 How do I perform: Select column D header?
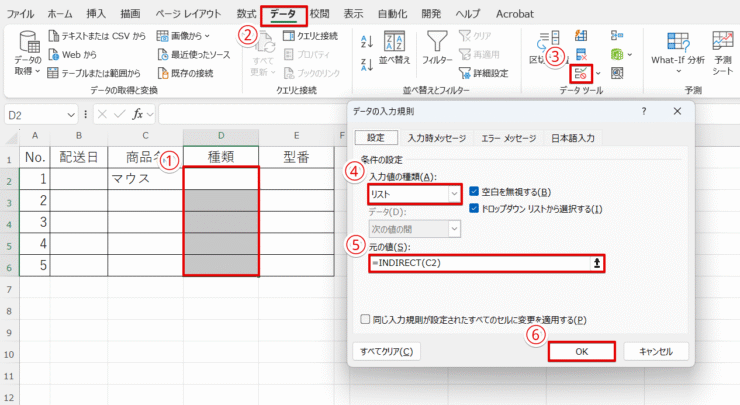coord(221,136)
